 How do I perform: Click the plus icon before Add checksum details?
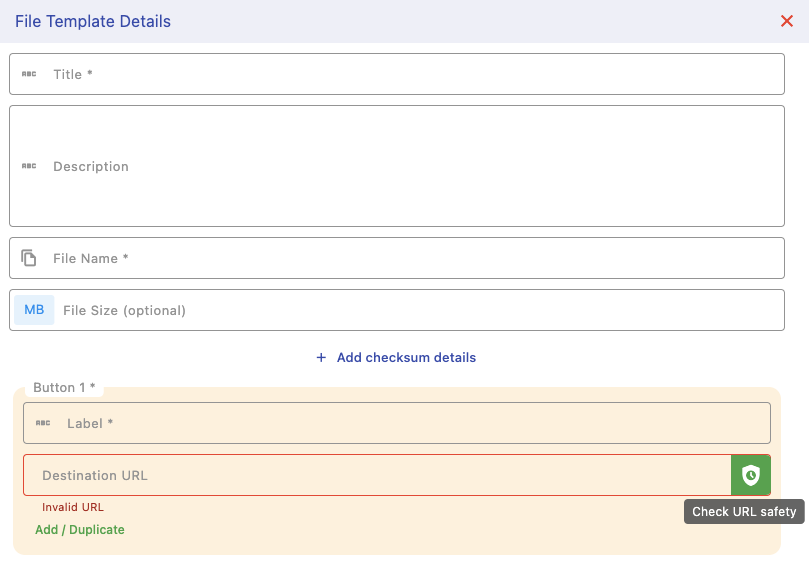click(321, 358)
